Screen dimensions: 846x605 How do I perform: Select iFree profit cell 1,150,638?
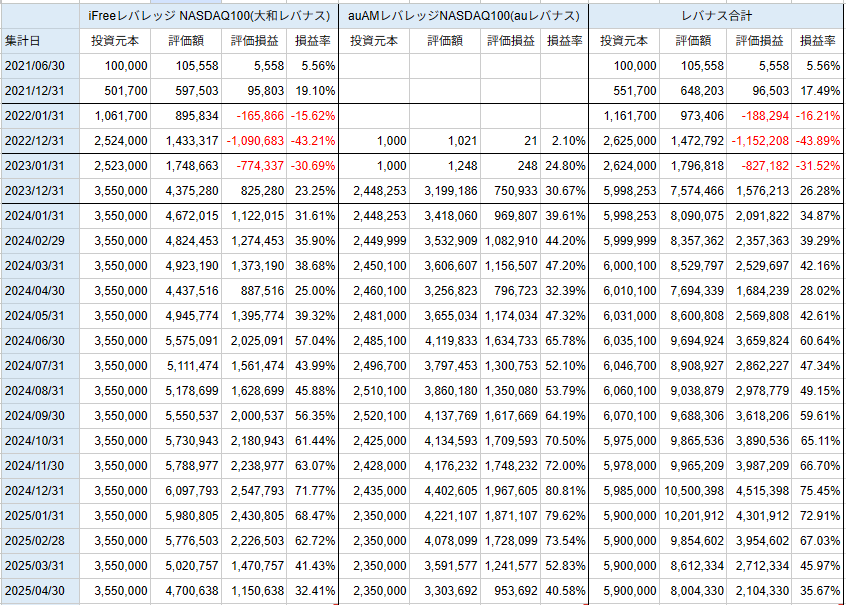pyautogui.click(x=254, y=591)
